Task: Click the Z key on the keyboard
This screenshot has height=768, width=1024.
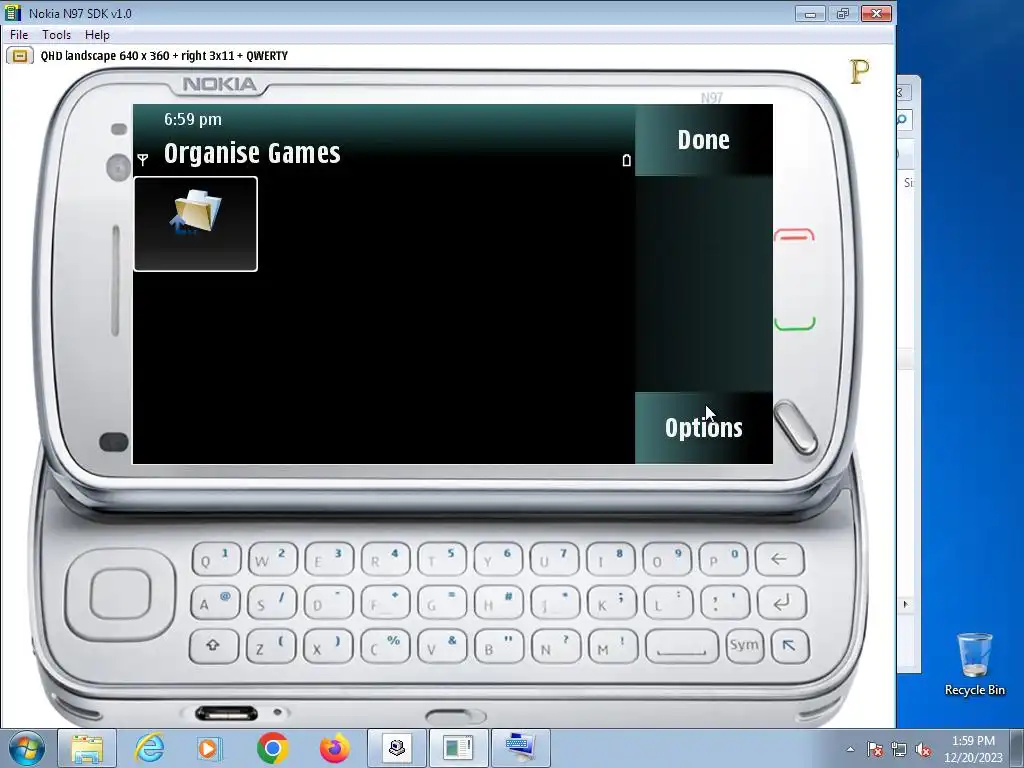Action: (271, 646)
